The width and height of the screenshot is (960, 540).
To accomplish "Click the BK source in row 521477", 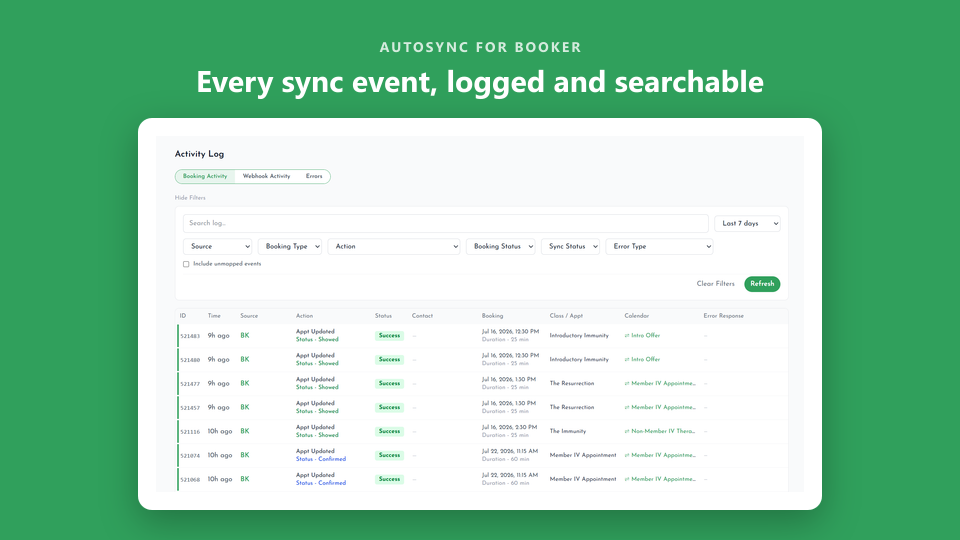I will point(245,383).
